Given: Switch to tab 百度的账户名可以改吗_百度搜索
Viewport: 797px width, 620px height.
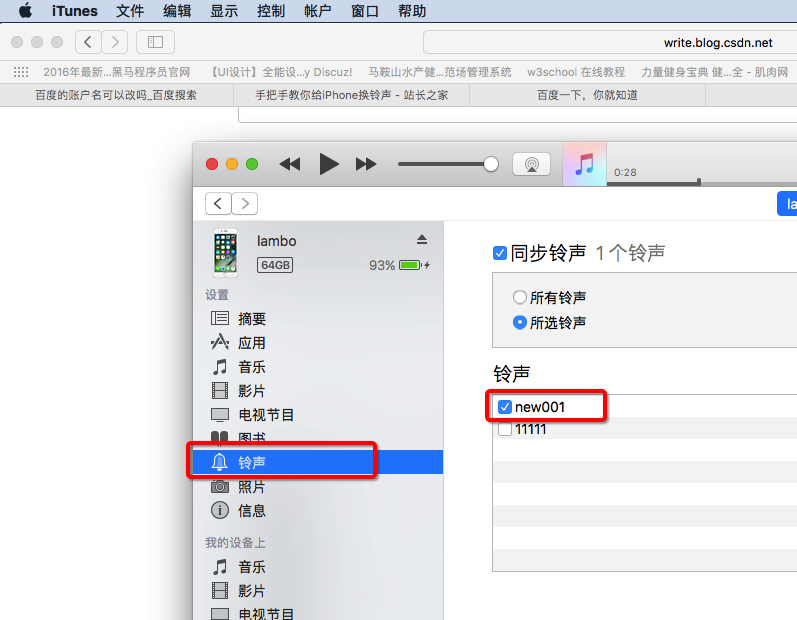Looking at the screenshot, I should [116, 95].
